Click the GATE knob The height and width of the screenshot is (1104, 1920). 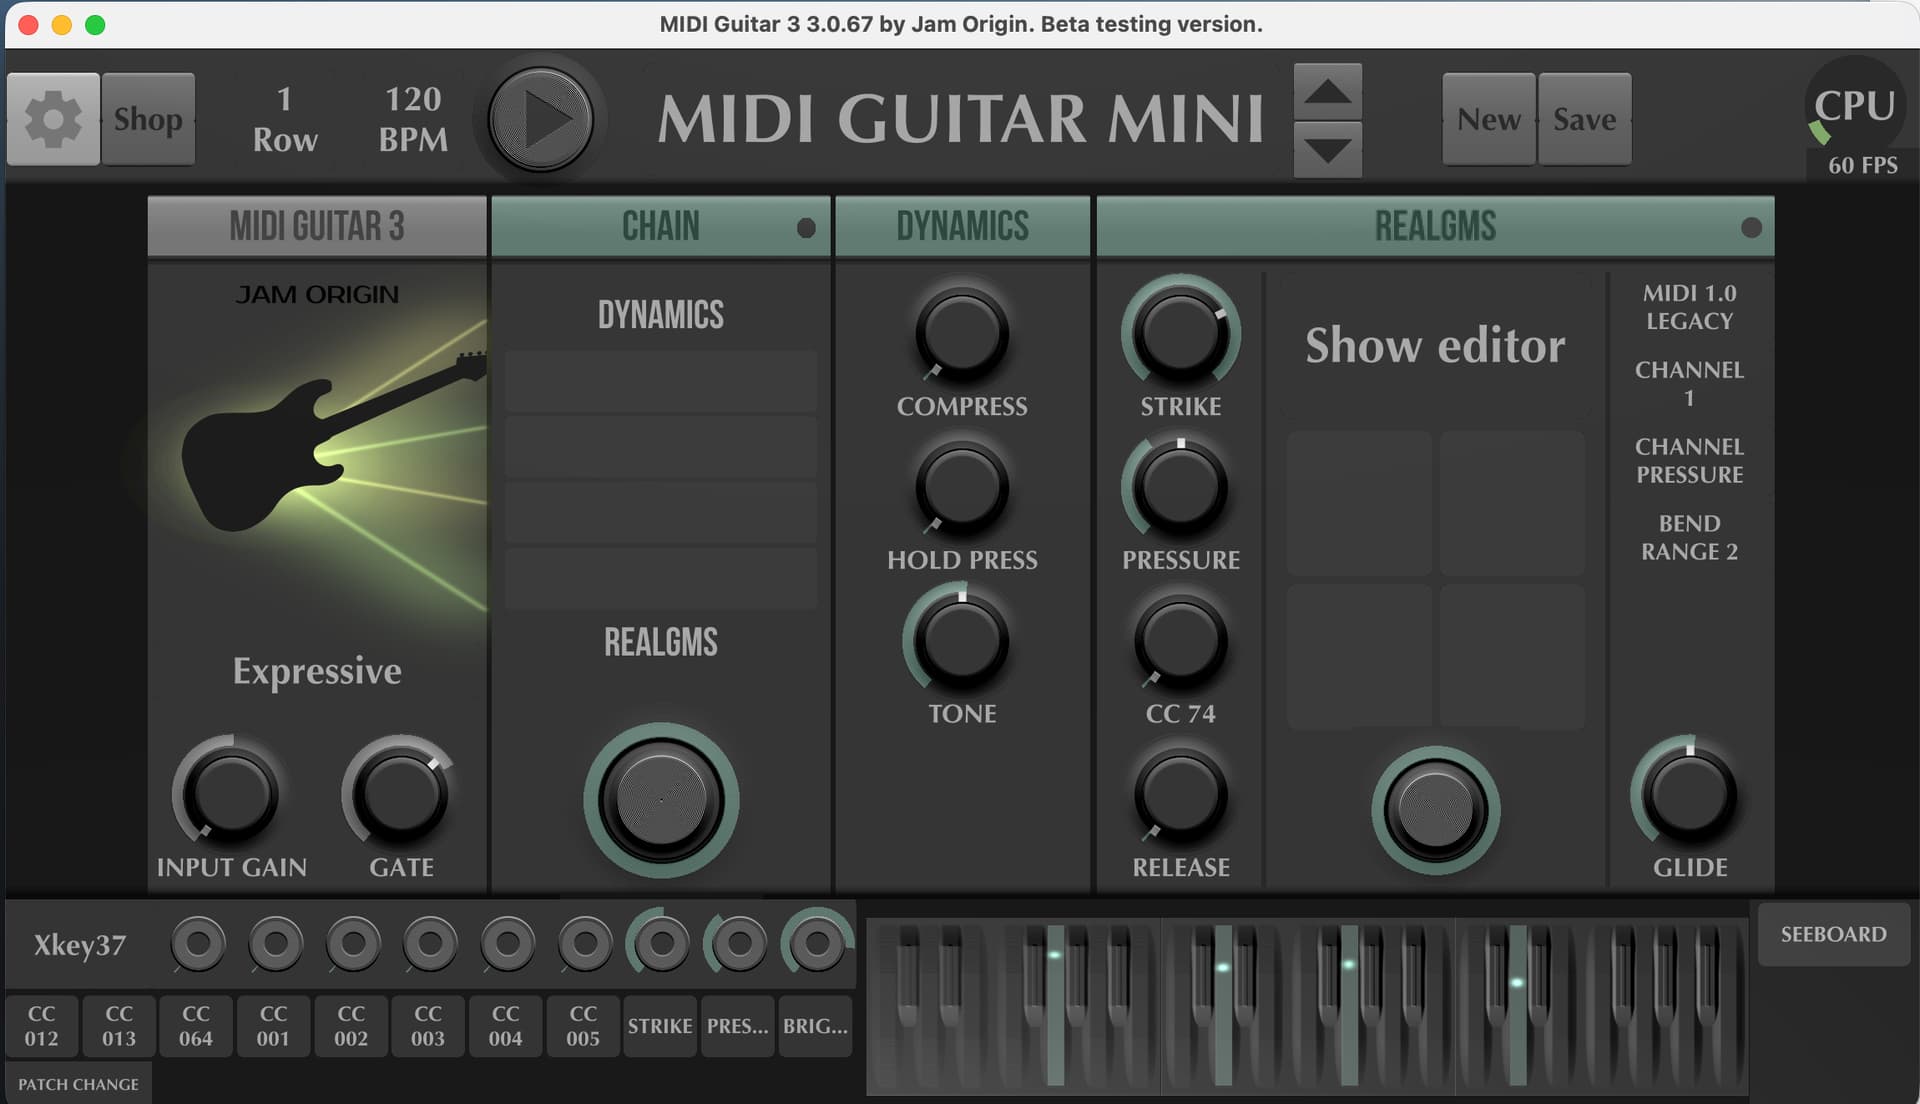coord(400,795)
